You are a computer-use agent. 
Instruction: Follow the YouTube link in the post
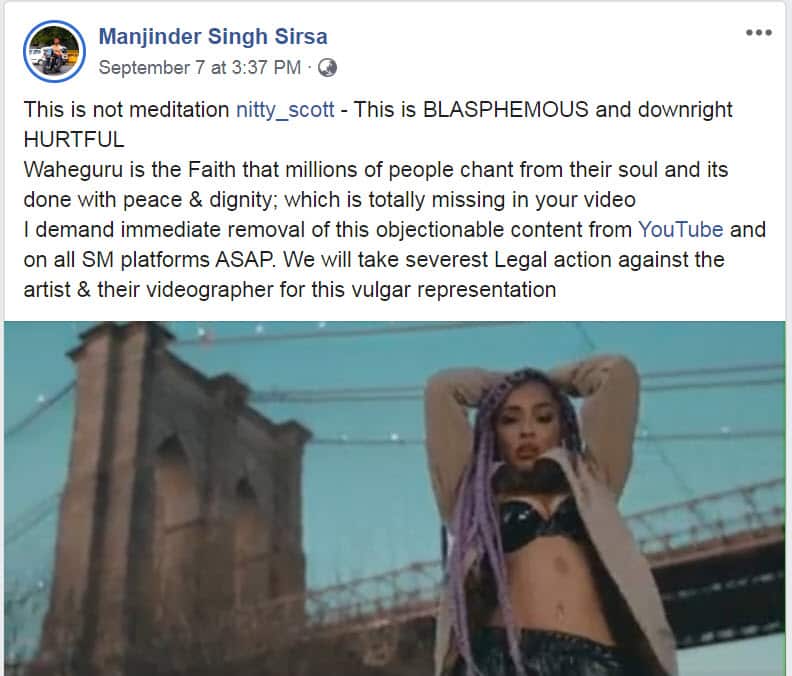tap(680, 230)
